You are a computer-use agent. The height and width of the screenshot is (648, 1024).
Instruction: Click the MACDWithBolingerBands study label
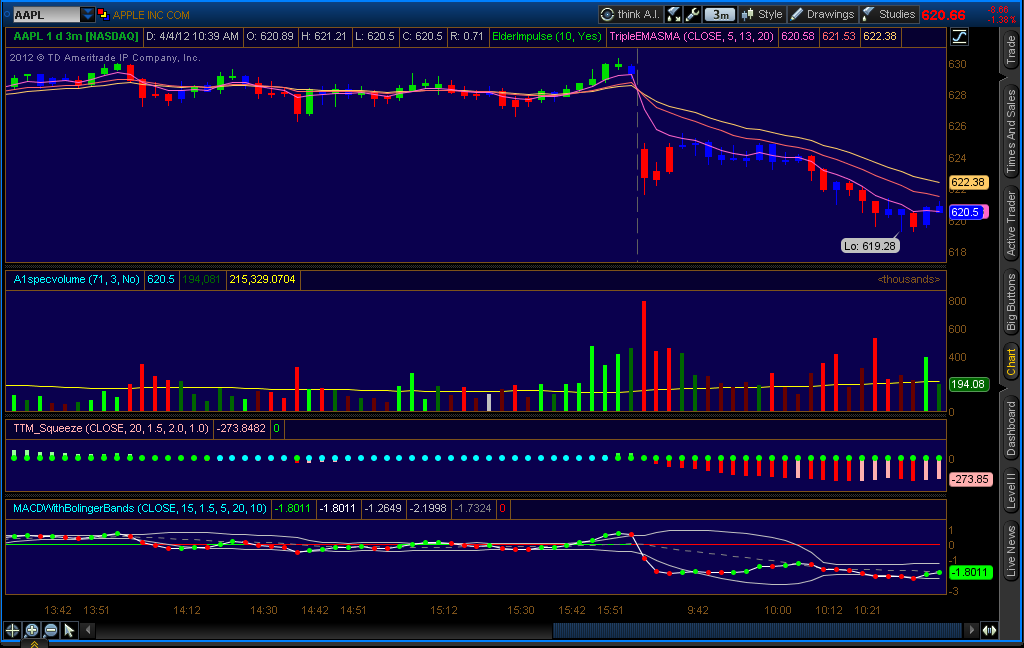(x=140, y=508)
